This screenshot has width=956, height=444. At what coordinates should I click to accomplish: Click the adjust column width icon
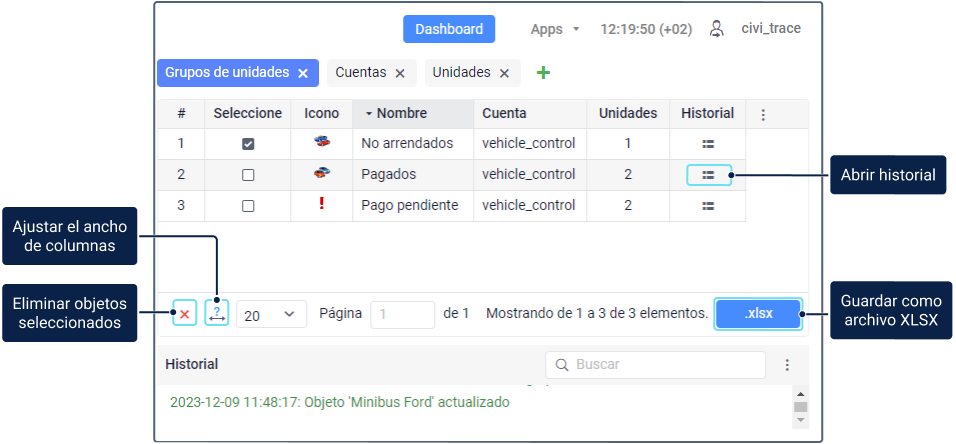tap(217, 314)
